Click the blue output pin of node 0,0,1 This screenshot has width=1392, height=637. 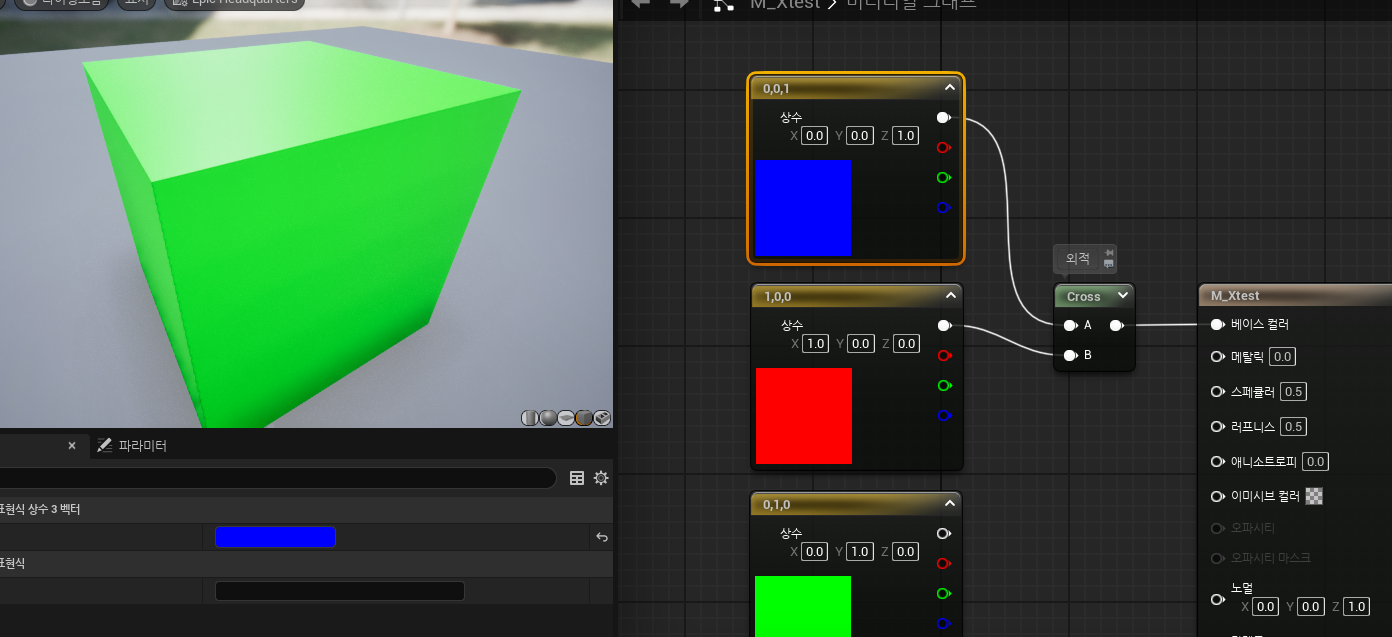pyautogui.click(x=944, y=208)
